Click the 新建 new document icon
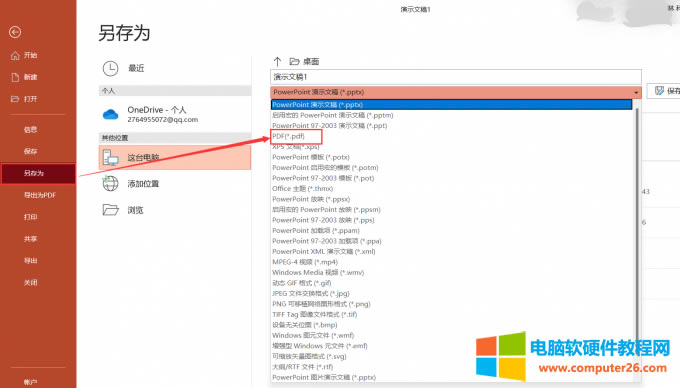Screen dimensions: 680x388 pos(15,77)
